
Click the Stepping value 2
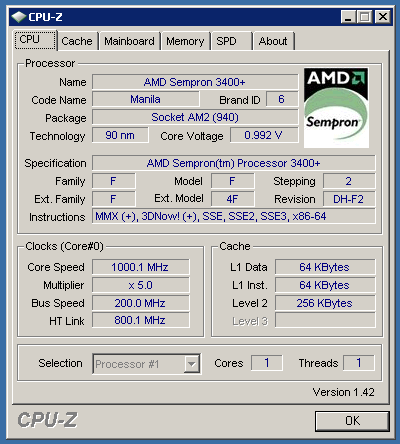point(349,181)
